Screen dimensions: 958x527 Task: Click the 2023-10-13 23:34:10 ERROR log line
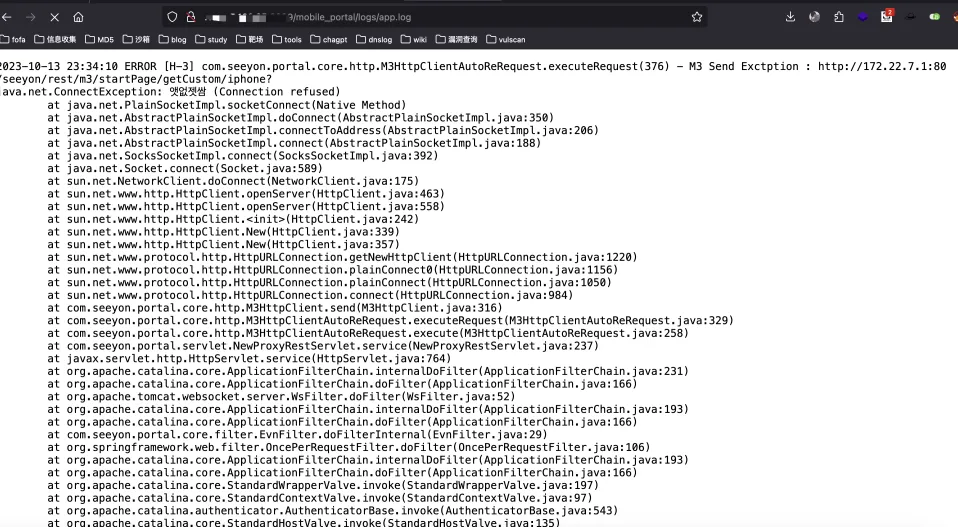(473, 67)
